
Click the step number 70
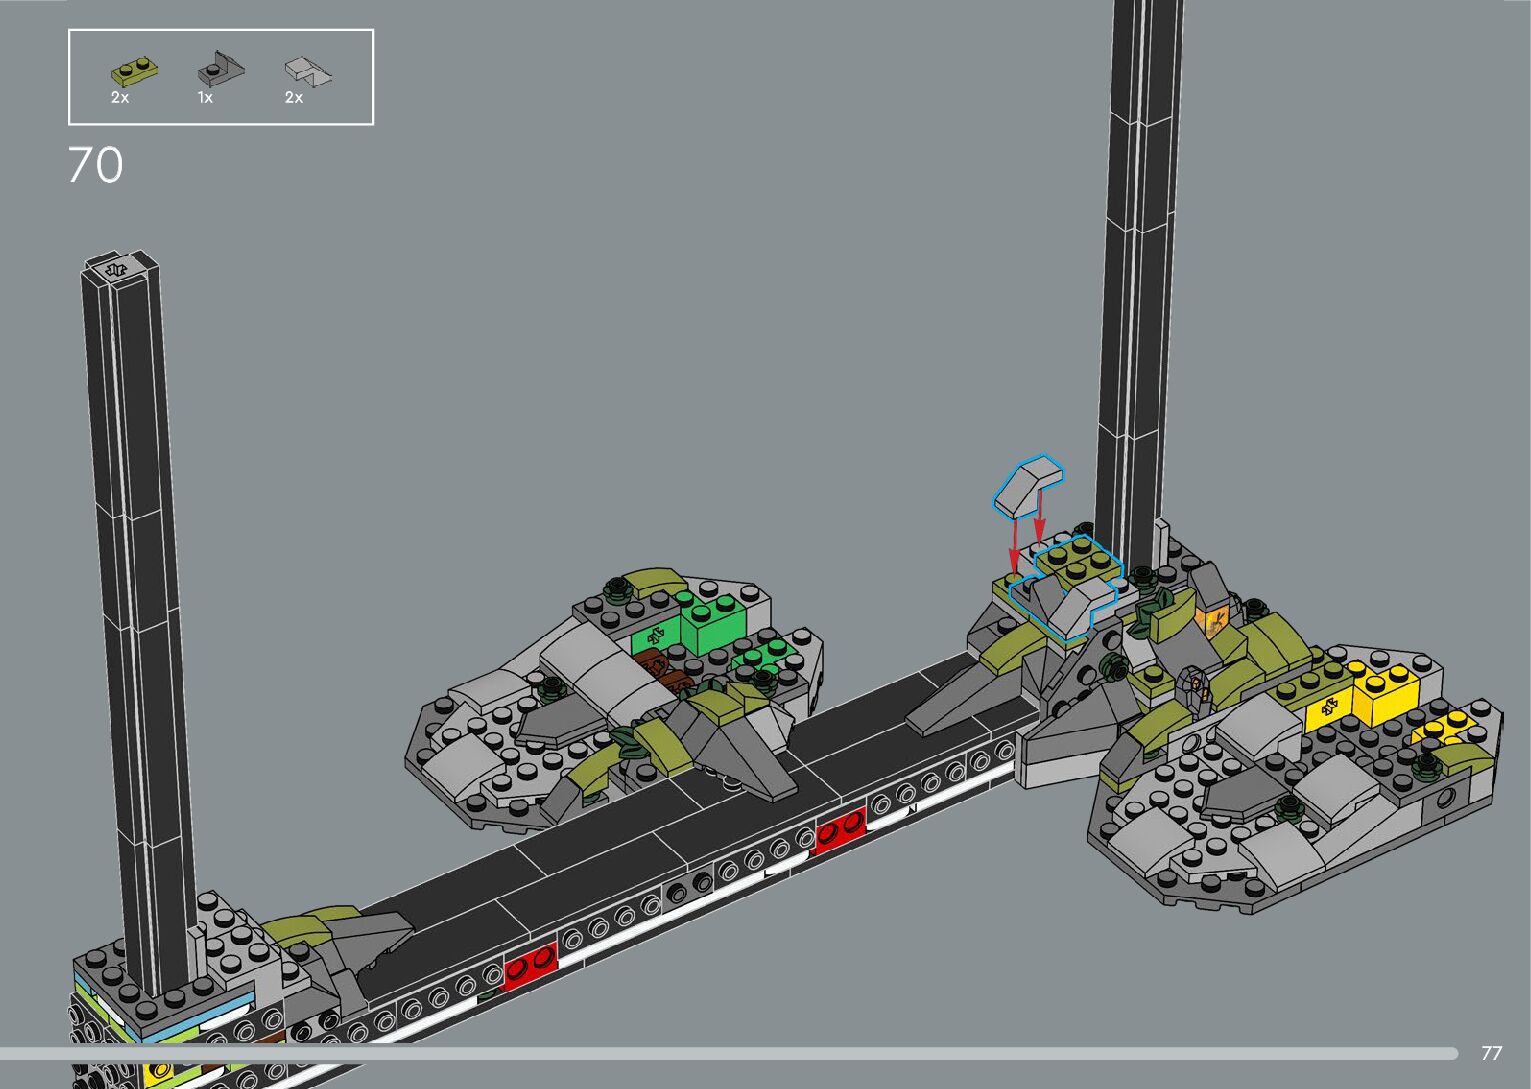tap(96, 166)
